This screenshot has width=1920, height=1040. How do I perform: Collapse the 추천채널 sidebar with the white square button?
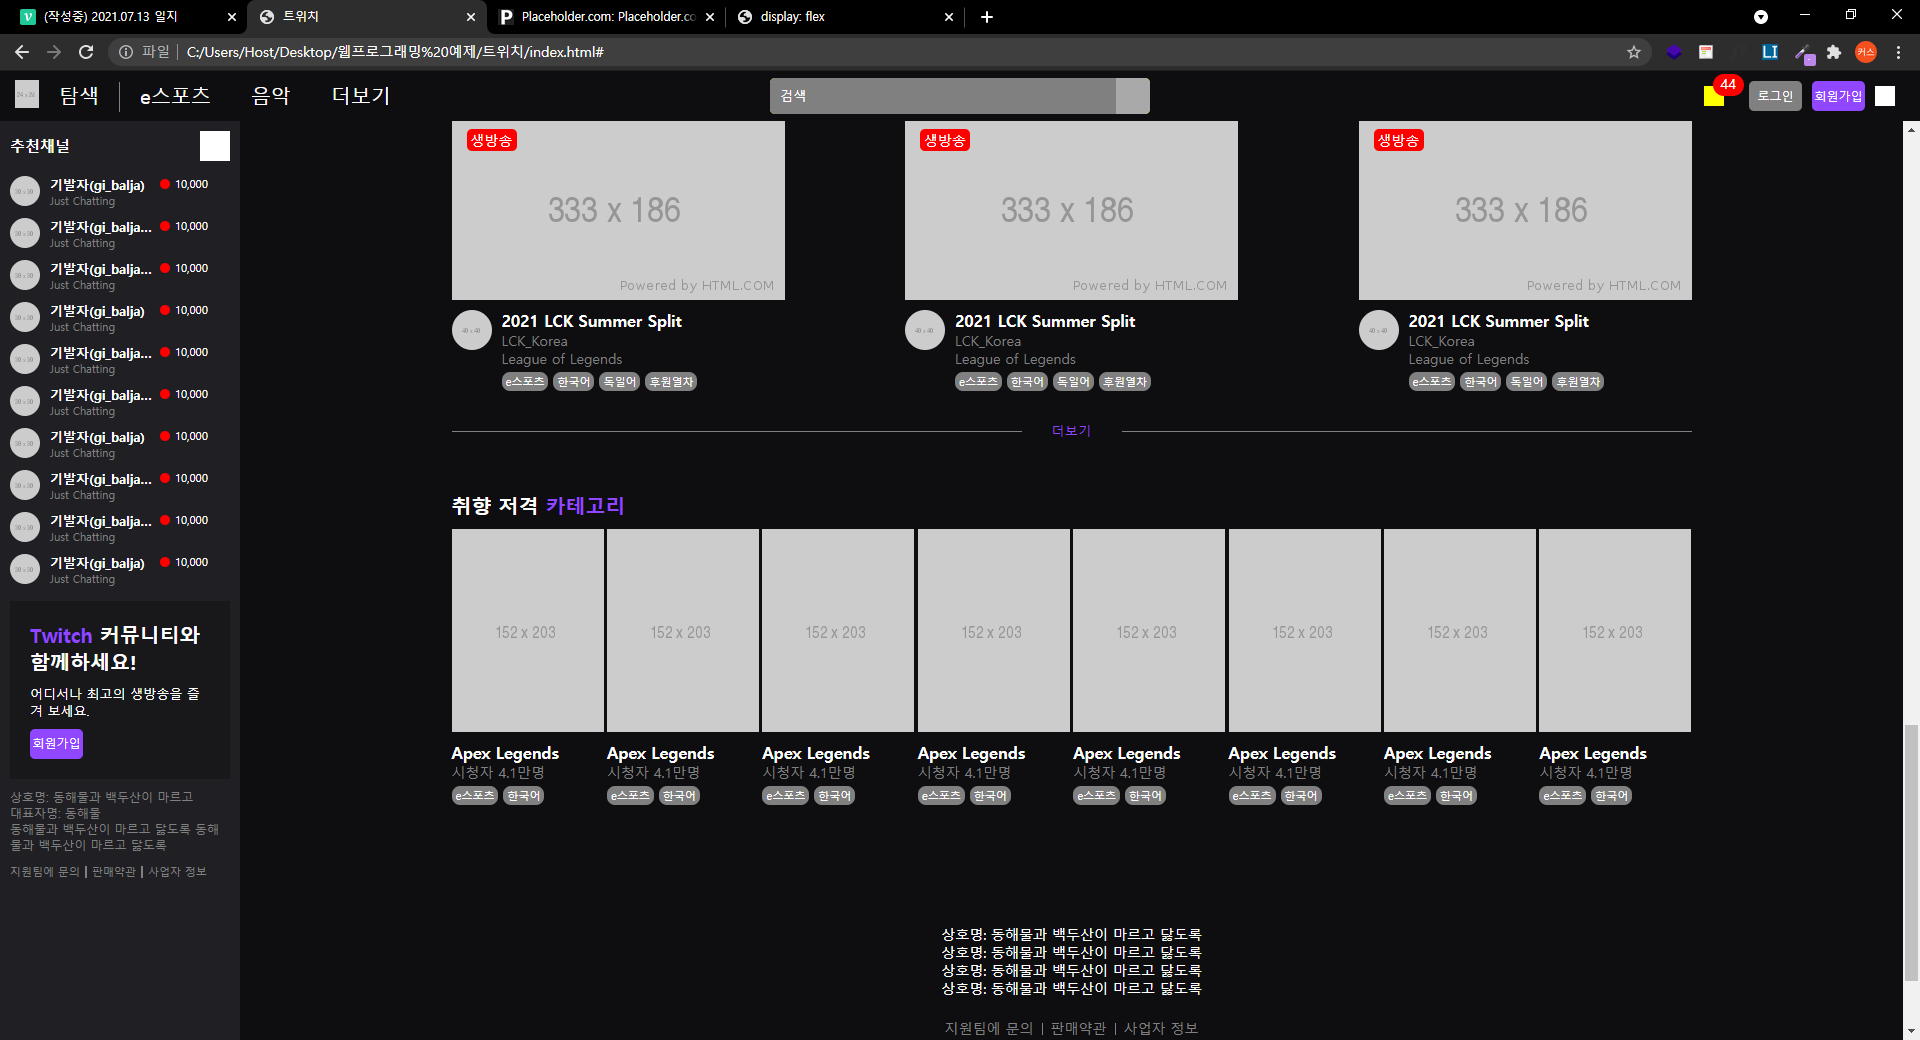click(215, 146)
